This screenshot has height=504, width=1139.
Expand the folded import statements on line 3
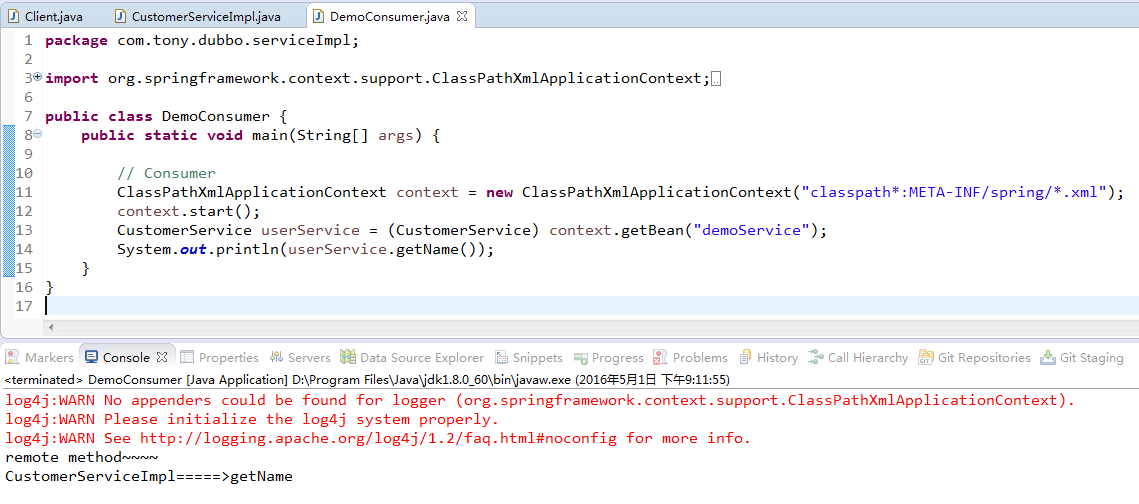click(x=38, y=76)
